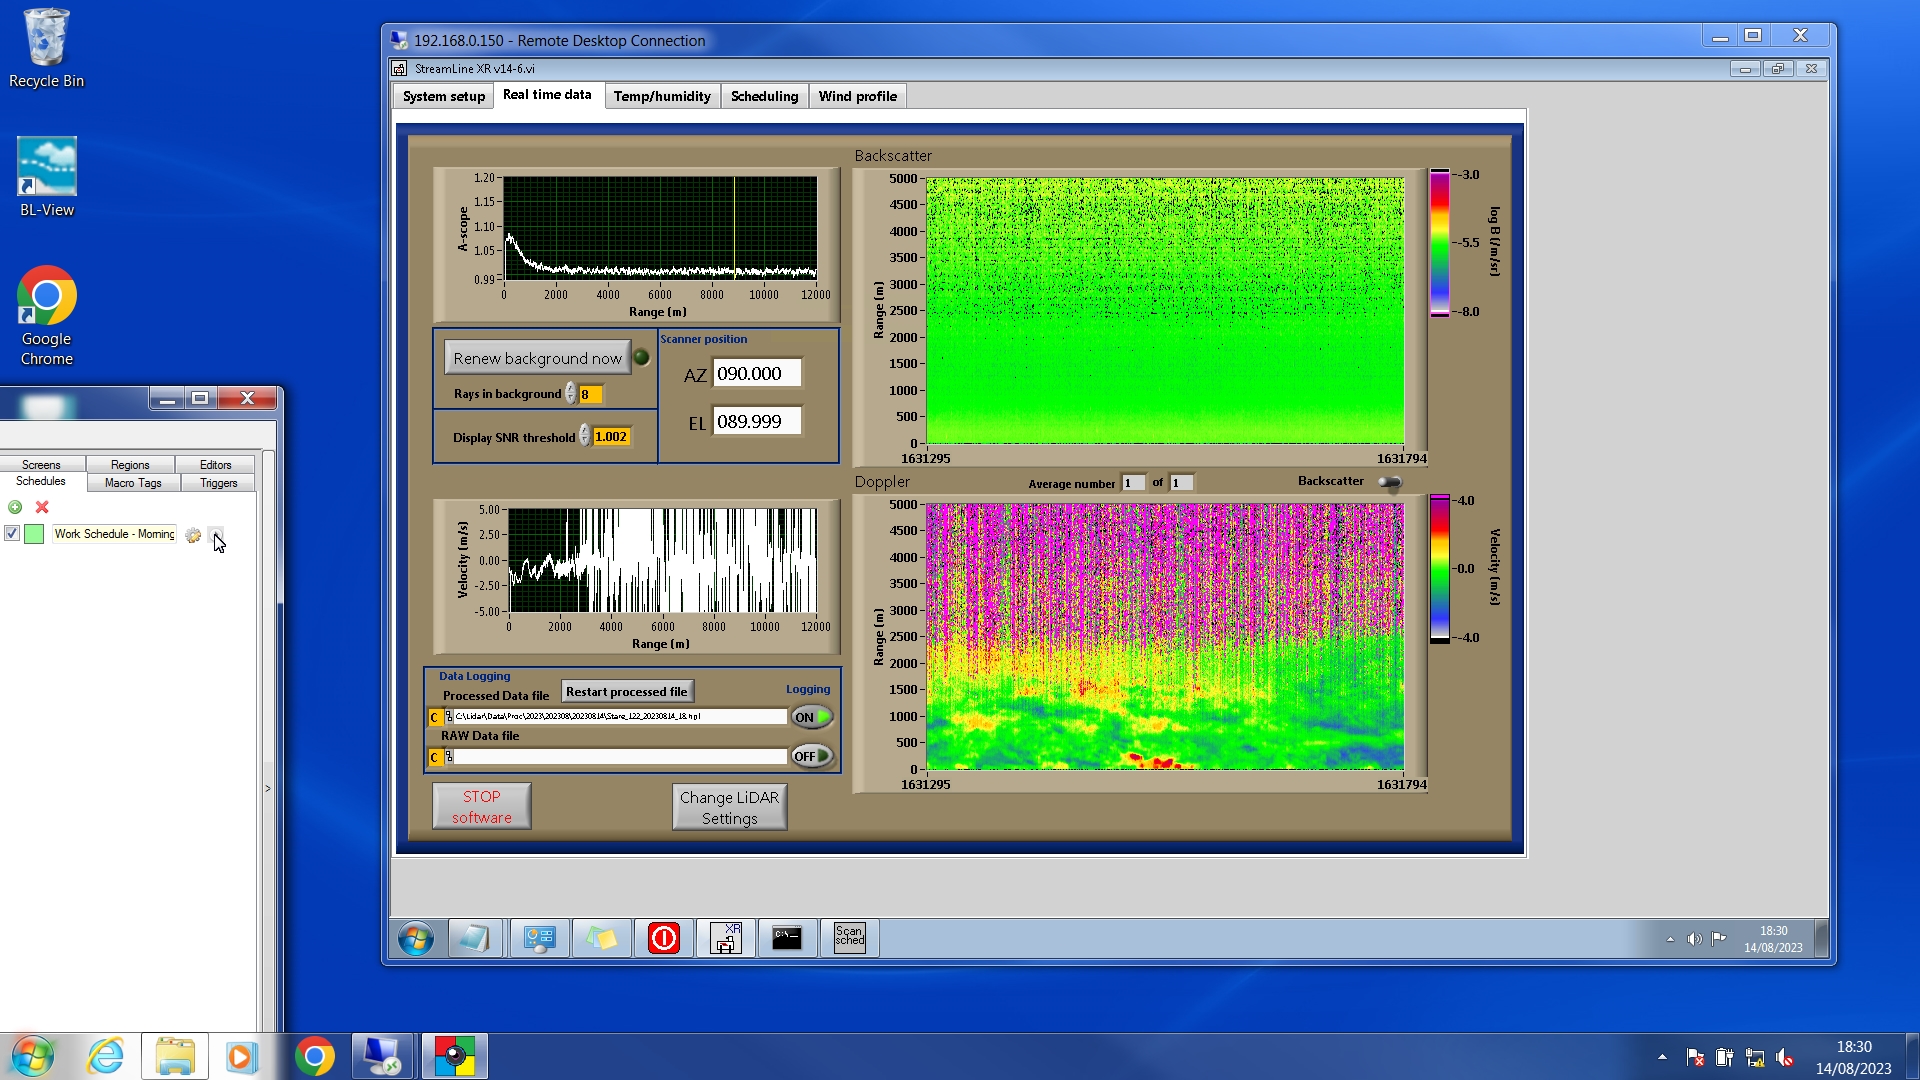Toggle processed data Logging ON switch
The width and height of the screenshot is (1920, 1080).
tap(811, 717)
